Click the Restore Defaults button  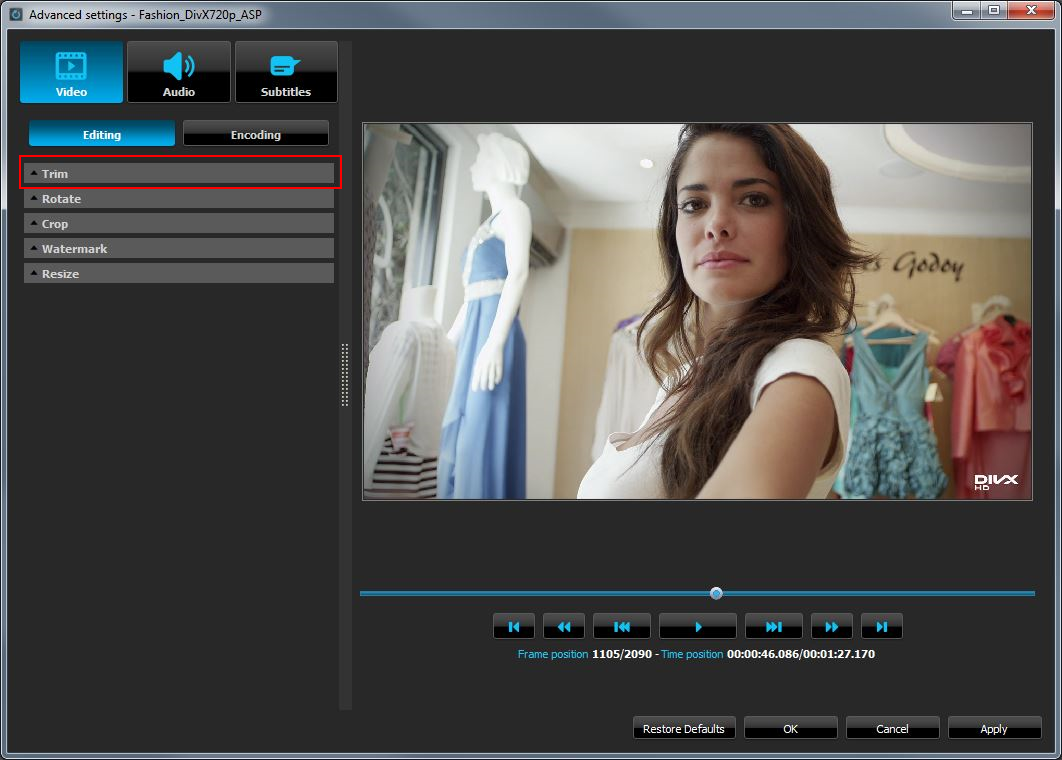(x=684, y=728)
